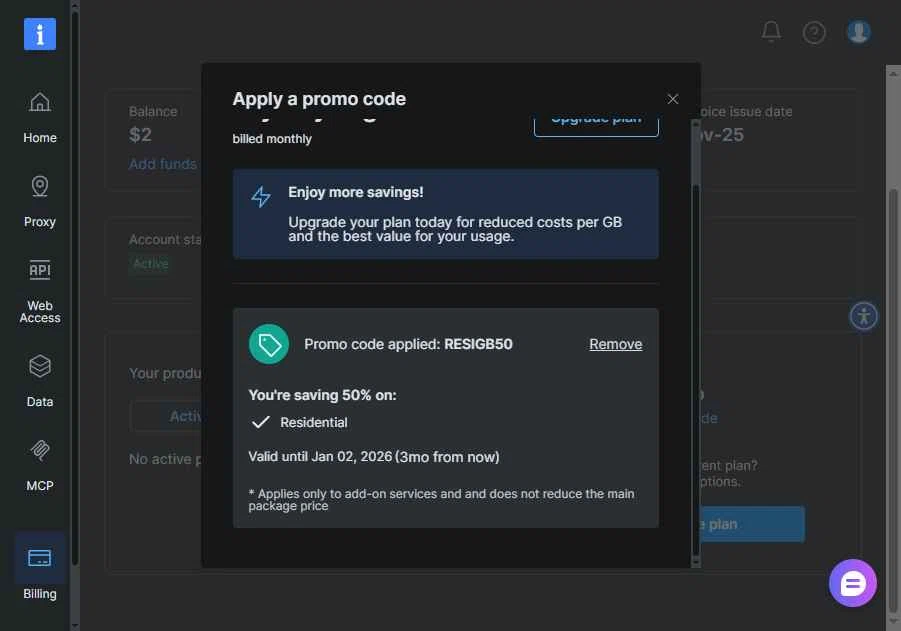Open the Web Access API section
Viewport: 901px width, 631px height.
40,292
